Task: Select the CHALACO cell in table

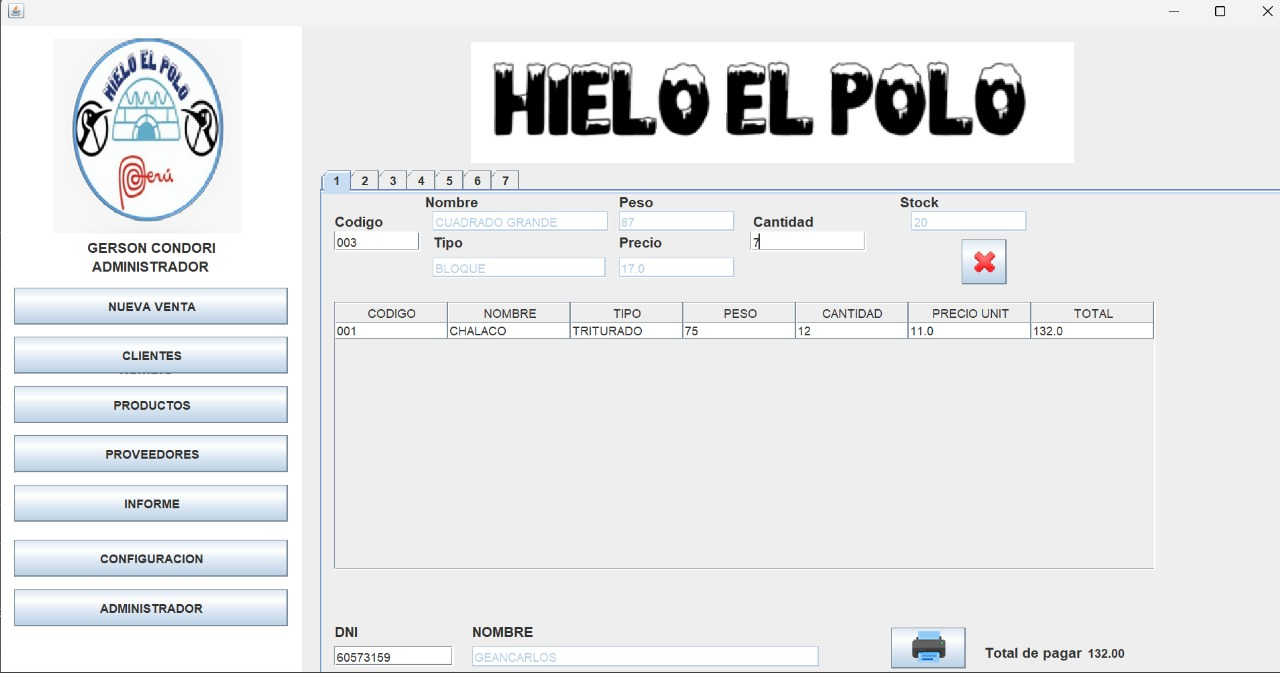Action: 509,331
